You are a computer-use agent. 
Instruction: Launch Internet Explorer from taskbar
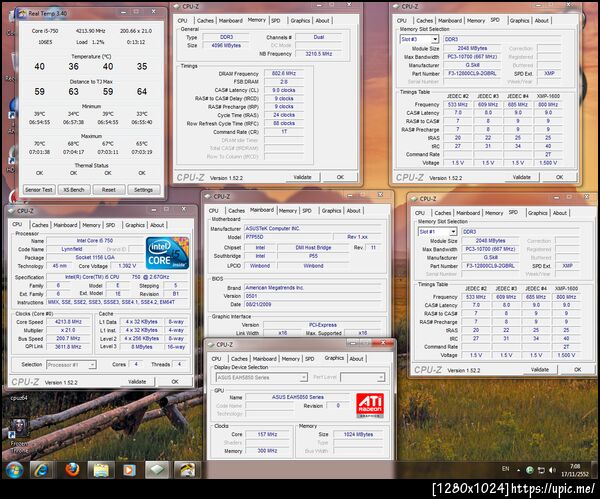point(41,470)
